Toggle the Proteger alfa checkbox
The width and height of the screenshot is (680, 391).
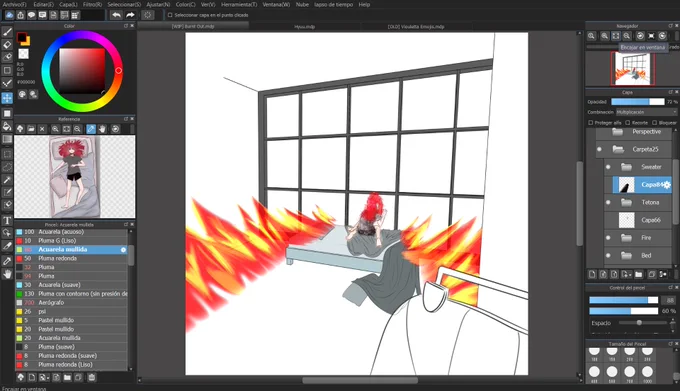591,123
